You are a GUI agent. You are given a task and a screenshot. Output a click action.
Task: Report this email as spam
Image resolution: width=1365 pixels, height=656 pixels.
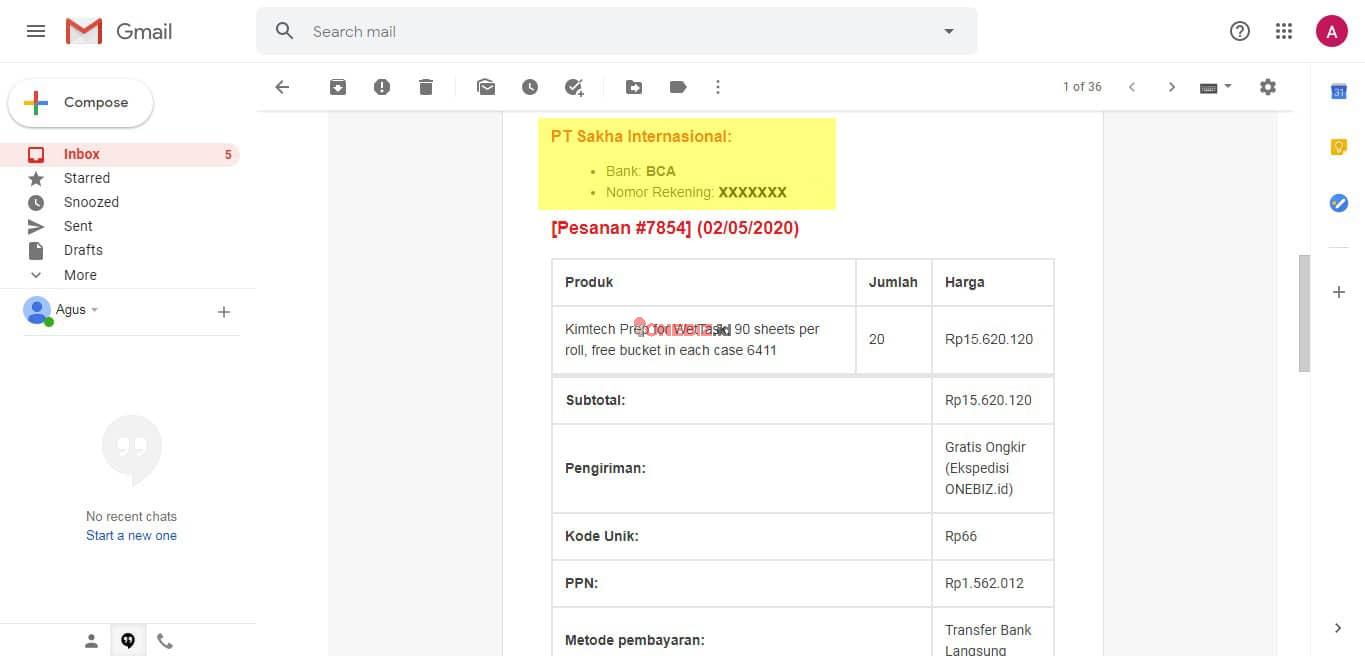point(382,87)
